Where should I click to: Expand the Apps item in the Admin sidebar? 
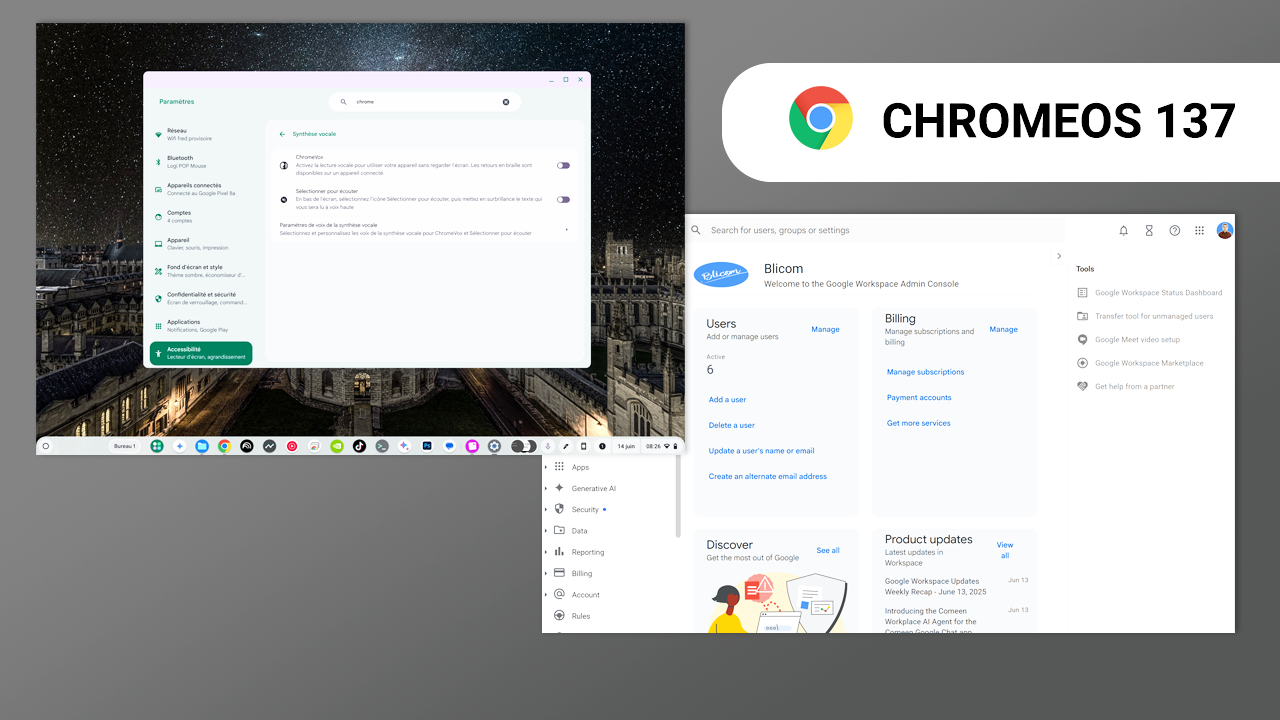546,467
